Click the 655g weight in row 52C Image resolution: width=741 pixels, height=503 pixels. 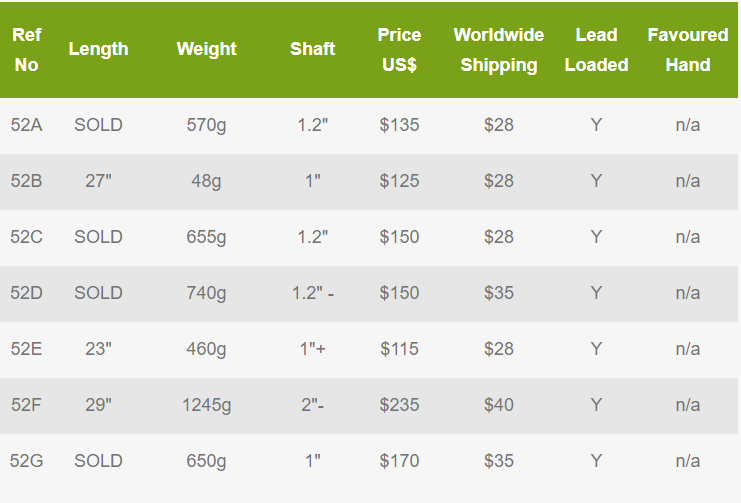coord(207,237)
